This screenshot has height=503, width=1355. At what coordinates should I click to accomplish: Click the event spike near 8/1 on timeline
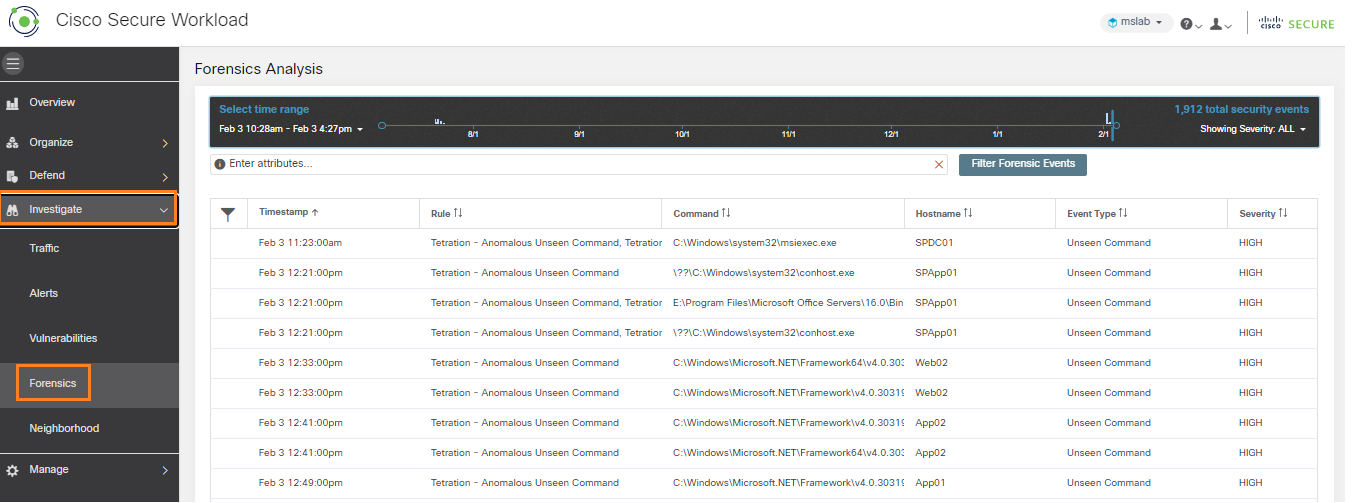coord(439,121)
